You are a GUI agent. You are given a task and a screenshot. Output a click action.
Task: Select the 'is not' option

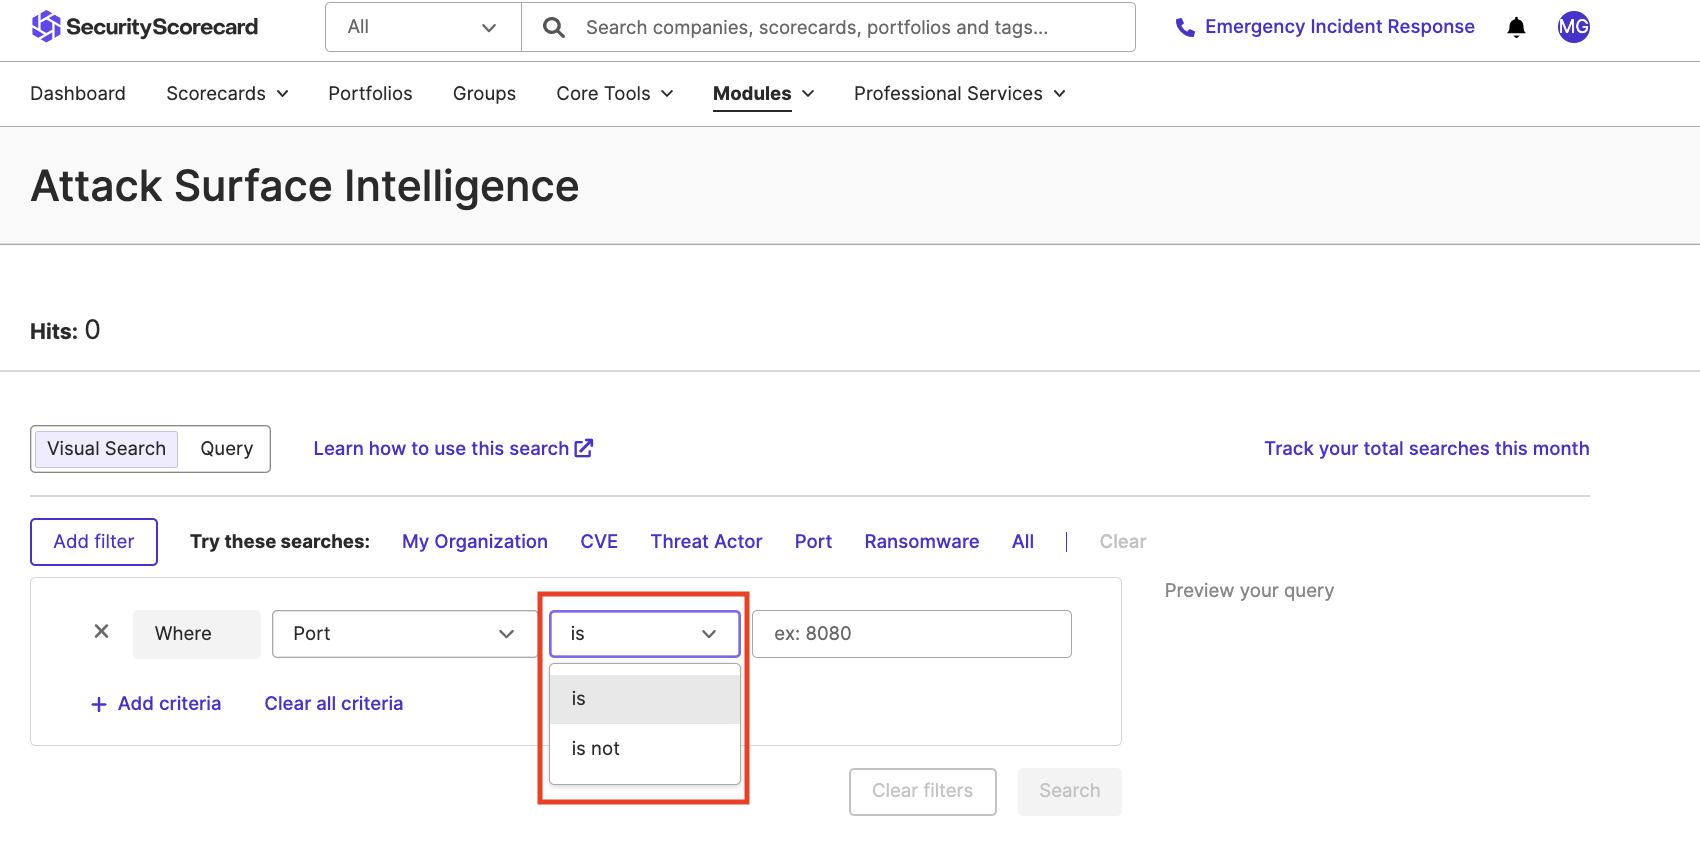tap(645, 749)
